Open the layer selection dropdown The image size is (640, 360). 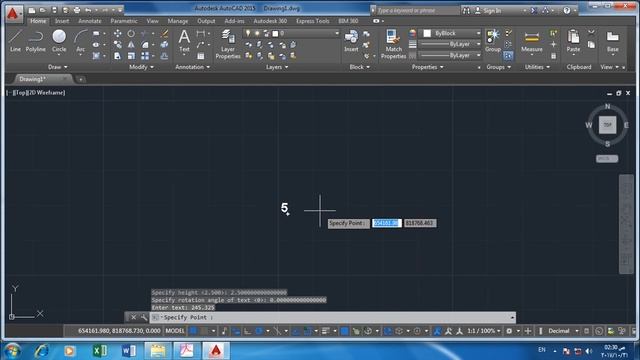337,33
